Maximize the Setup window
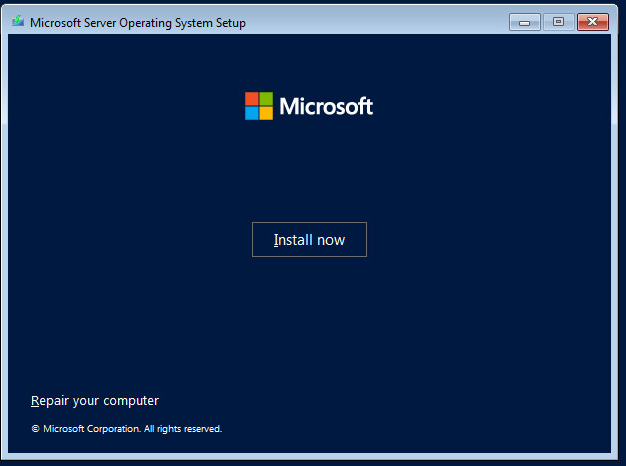This screenshot has width=626, height=466. pyautogui.click(x=559, y=22)
